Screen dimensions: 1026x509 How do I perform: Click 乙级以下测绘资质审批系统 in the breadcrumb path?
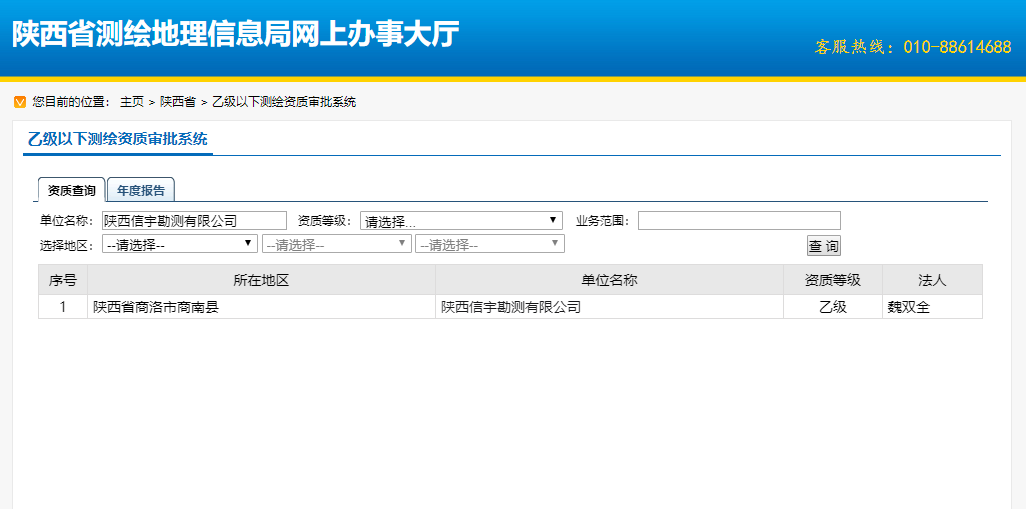click(283, 102)
